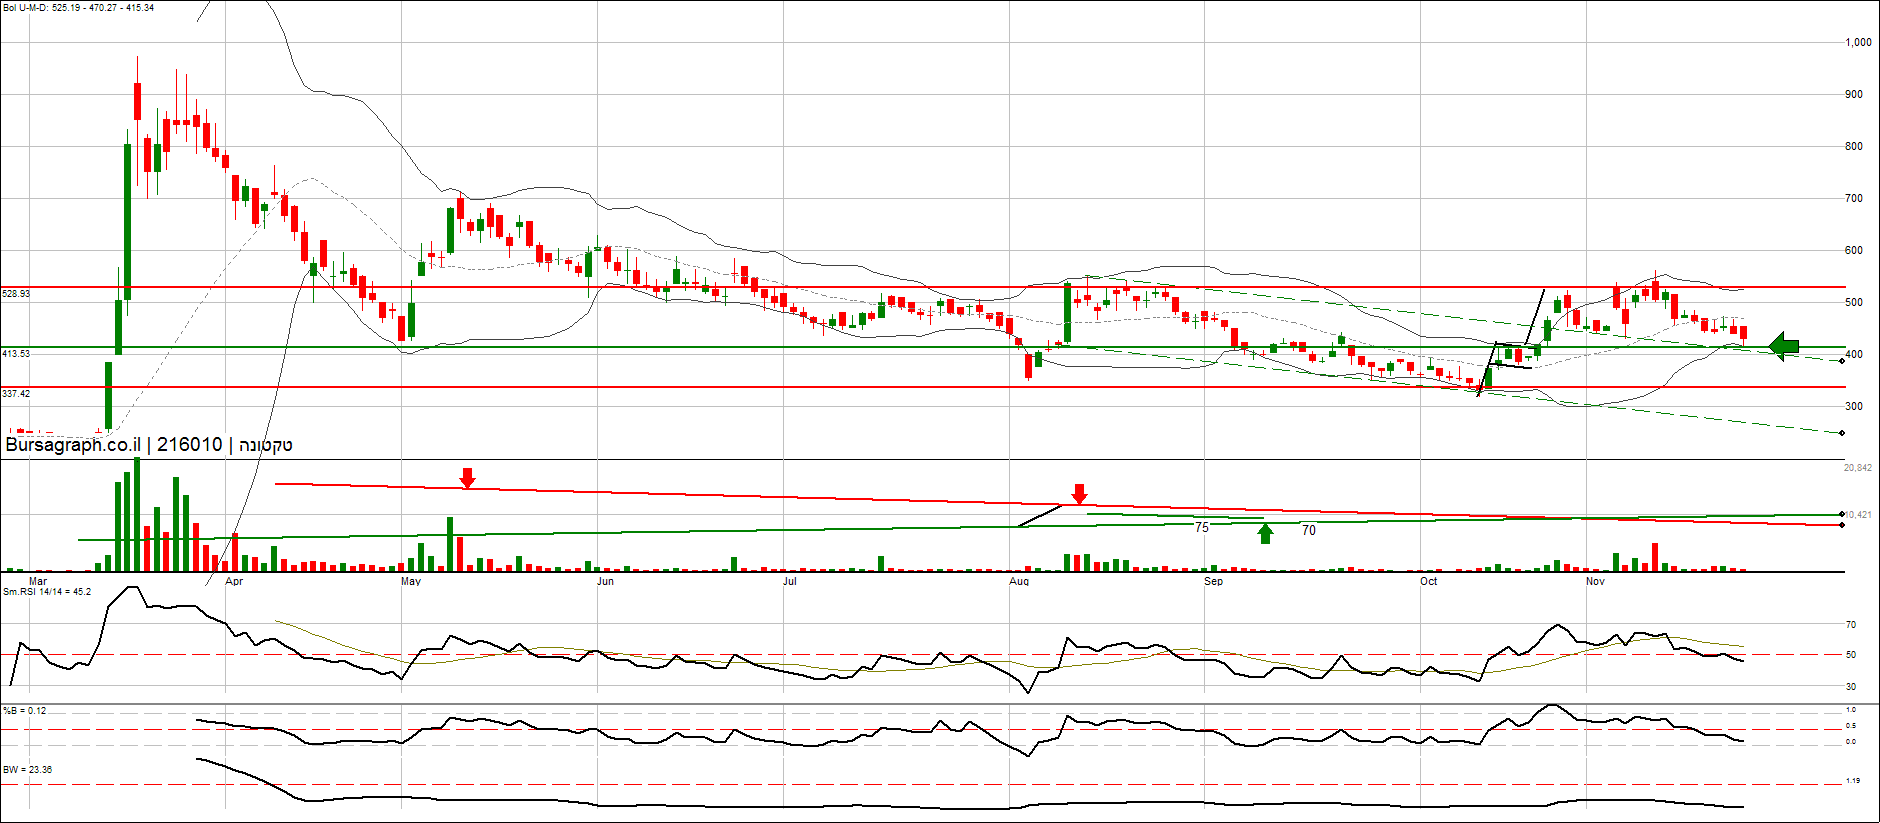Click the 1,000 price axis label
Image resolution: width=1880 pixels, height=823 pixels.
pos(1858,42)
